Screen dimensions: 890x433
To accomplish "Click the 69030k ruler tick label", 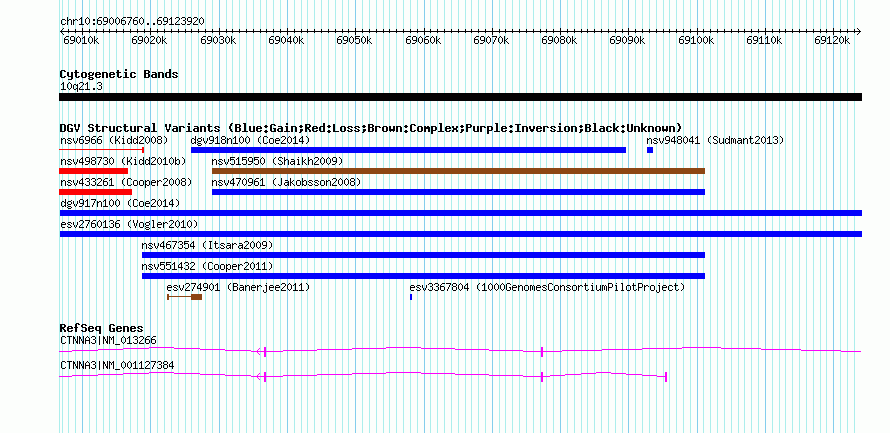I will pyautogui.click(x=218, y=40).
